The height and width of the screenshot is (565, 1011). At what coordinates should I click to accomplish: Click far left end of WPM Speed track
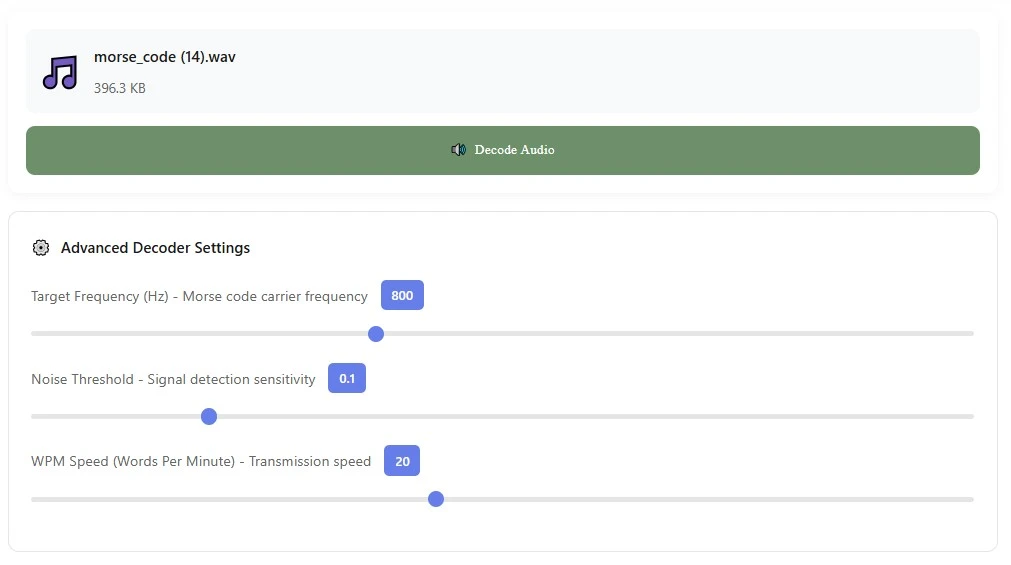coord(36,499)
